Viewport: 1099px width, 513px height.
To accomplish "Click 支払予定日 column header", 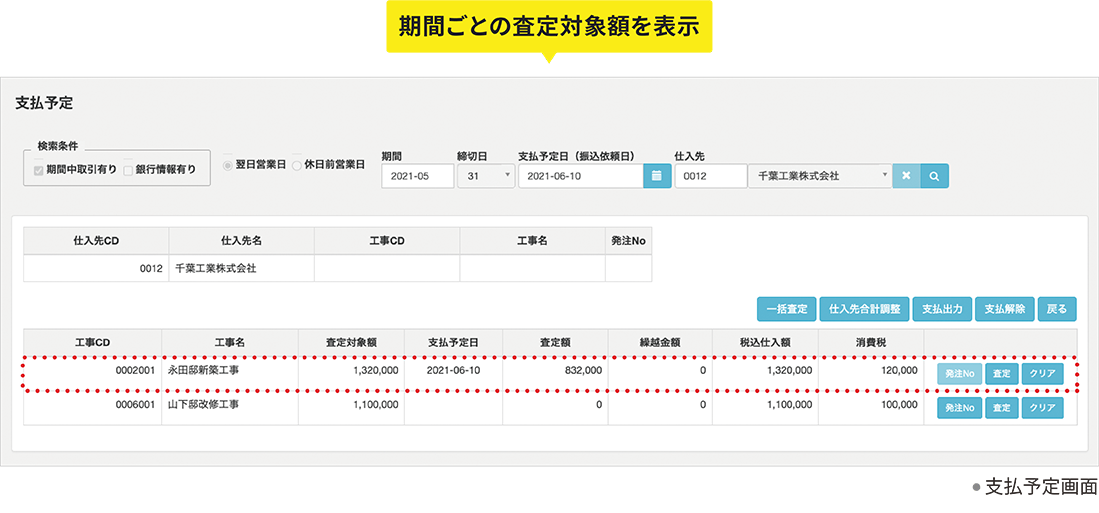I will 453,343.
